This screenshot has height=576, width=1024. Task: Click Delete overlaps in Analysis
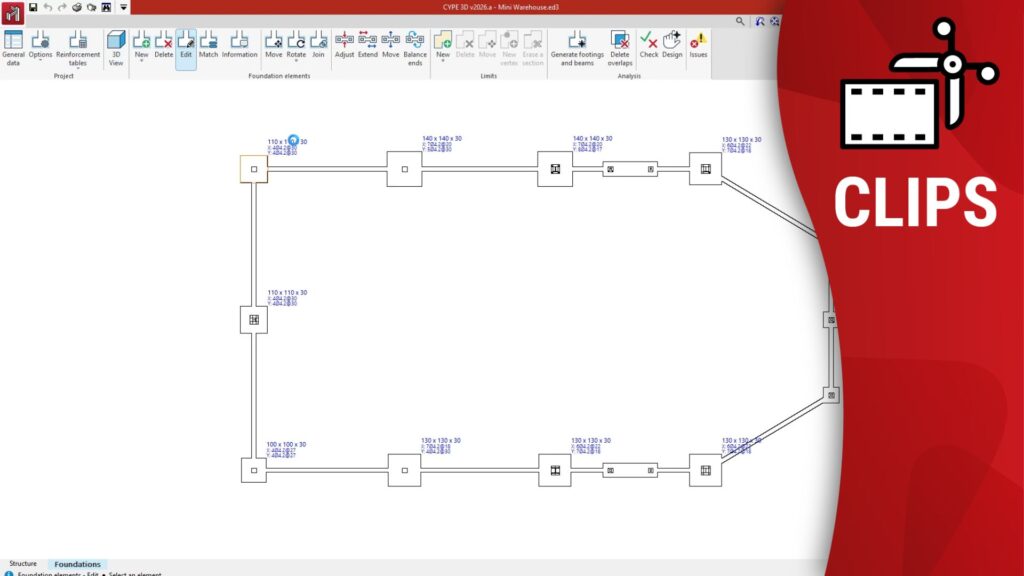click(620, 46)
